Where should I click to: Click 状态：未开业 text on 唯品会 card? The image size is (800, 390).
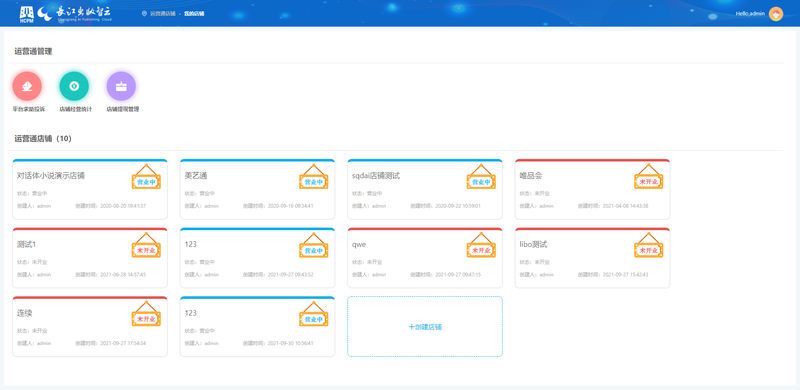tap(535, 193)
